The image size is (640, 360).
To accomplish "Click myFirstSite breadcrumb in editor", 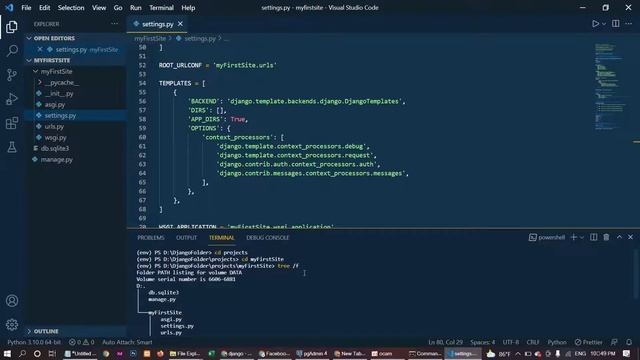I will pyautogui.click(x=150, y=38).
